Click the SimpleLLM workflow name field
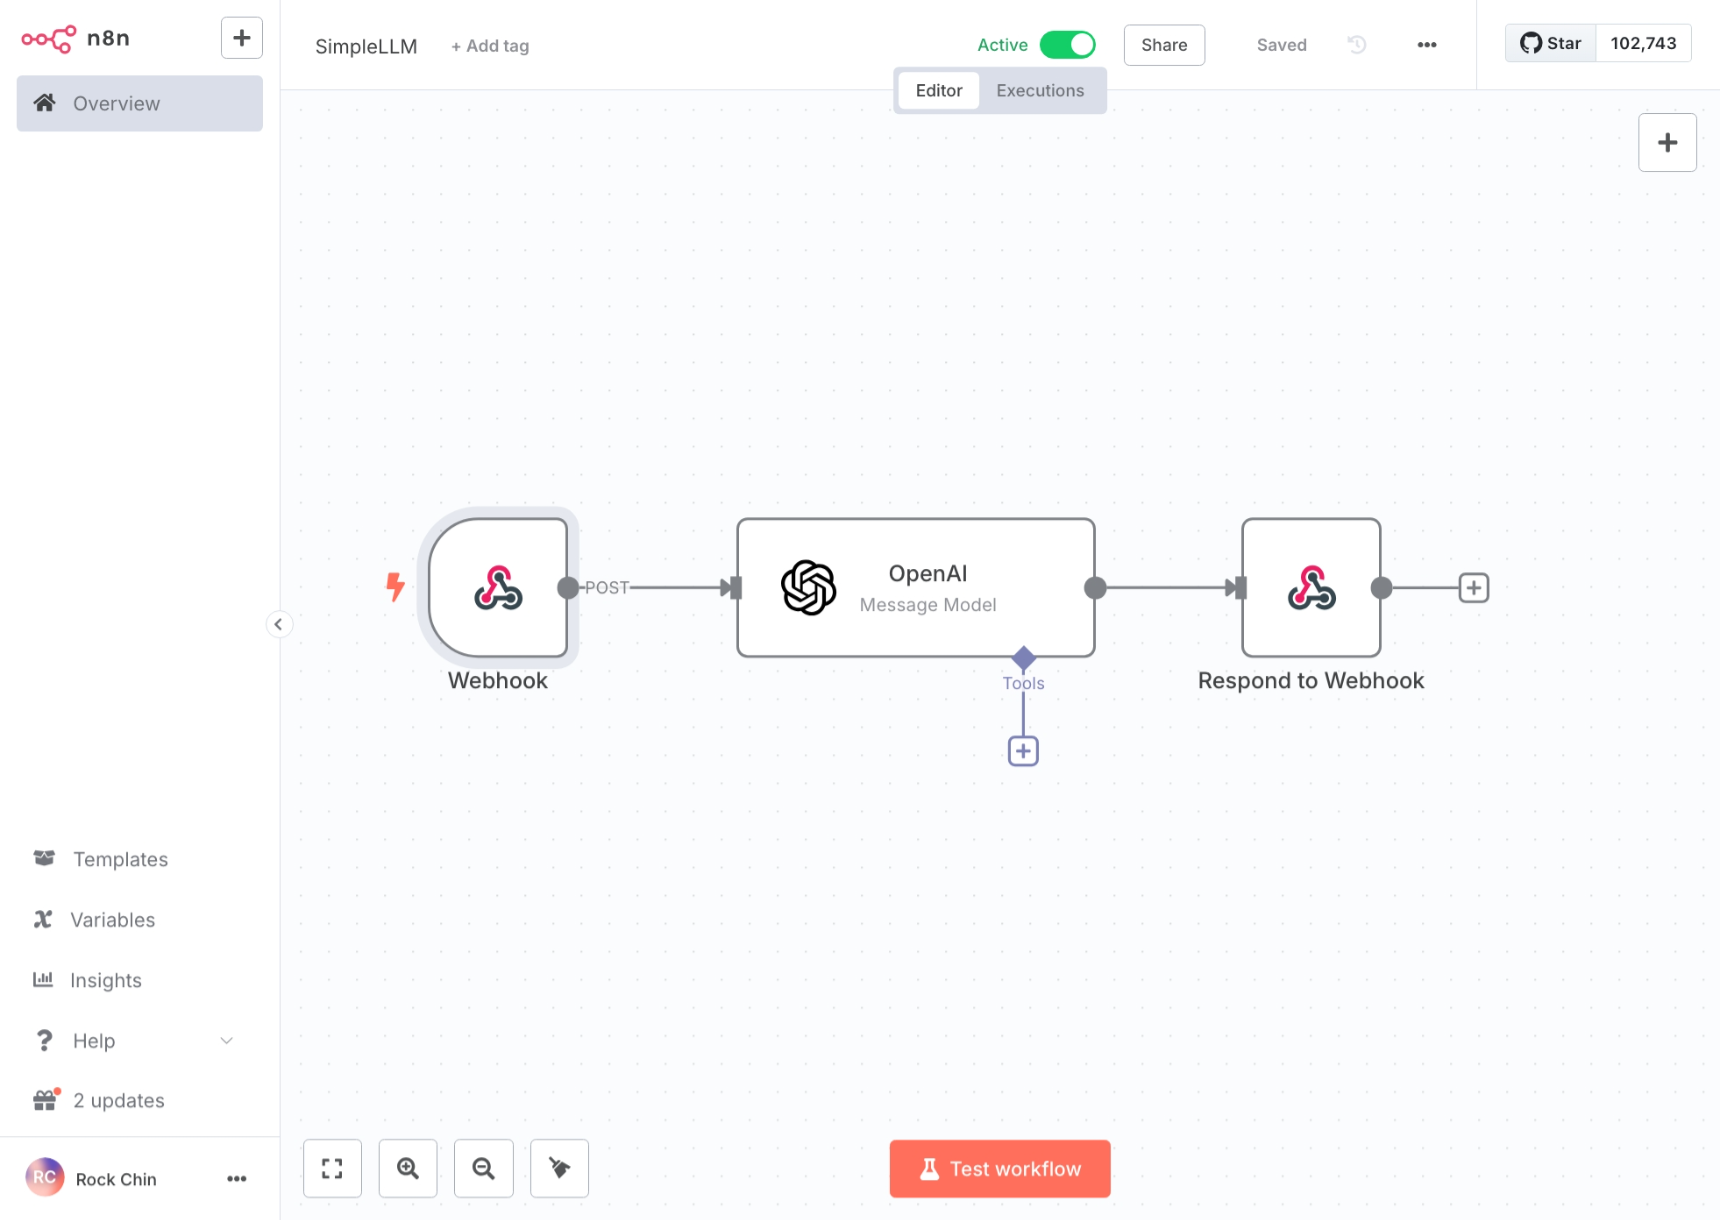The width and height of the screenshot is (1720, 1220). [366, 46]
